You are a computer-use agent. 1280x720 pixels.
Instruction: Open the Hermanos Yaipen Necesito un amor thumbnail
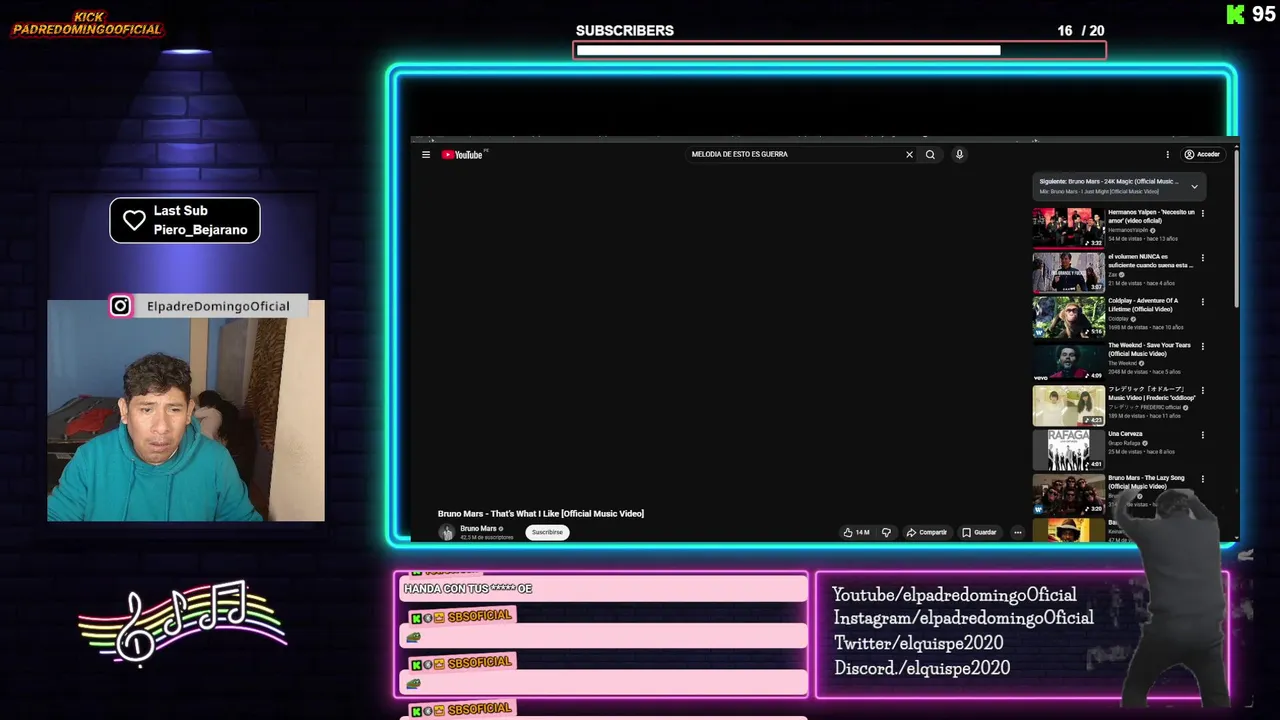pos(1068,227)
